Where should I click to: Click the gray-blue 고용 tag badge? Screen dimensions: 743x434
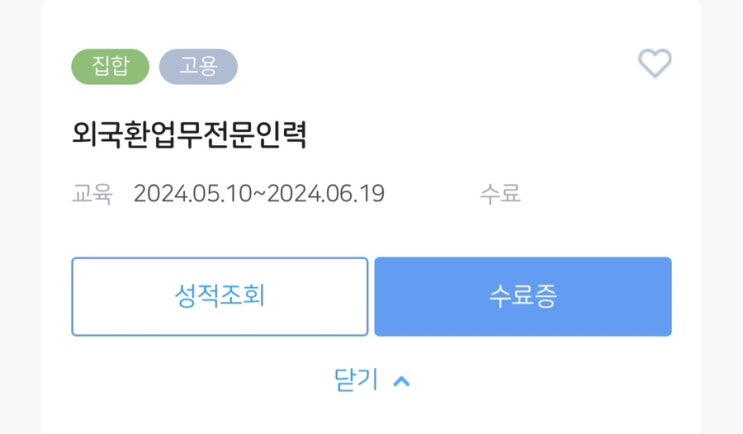[198, 66]
